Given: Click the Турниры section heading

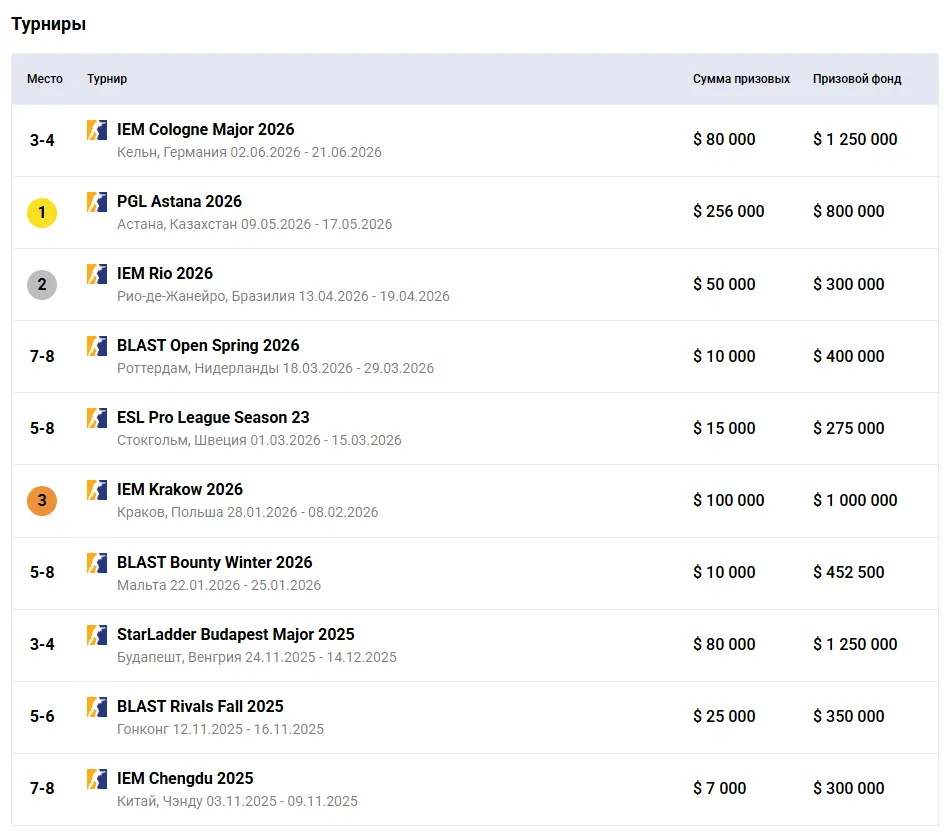Looking at the screenshot, I should tap(48, 24).
